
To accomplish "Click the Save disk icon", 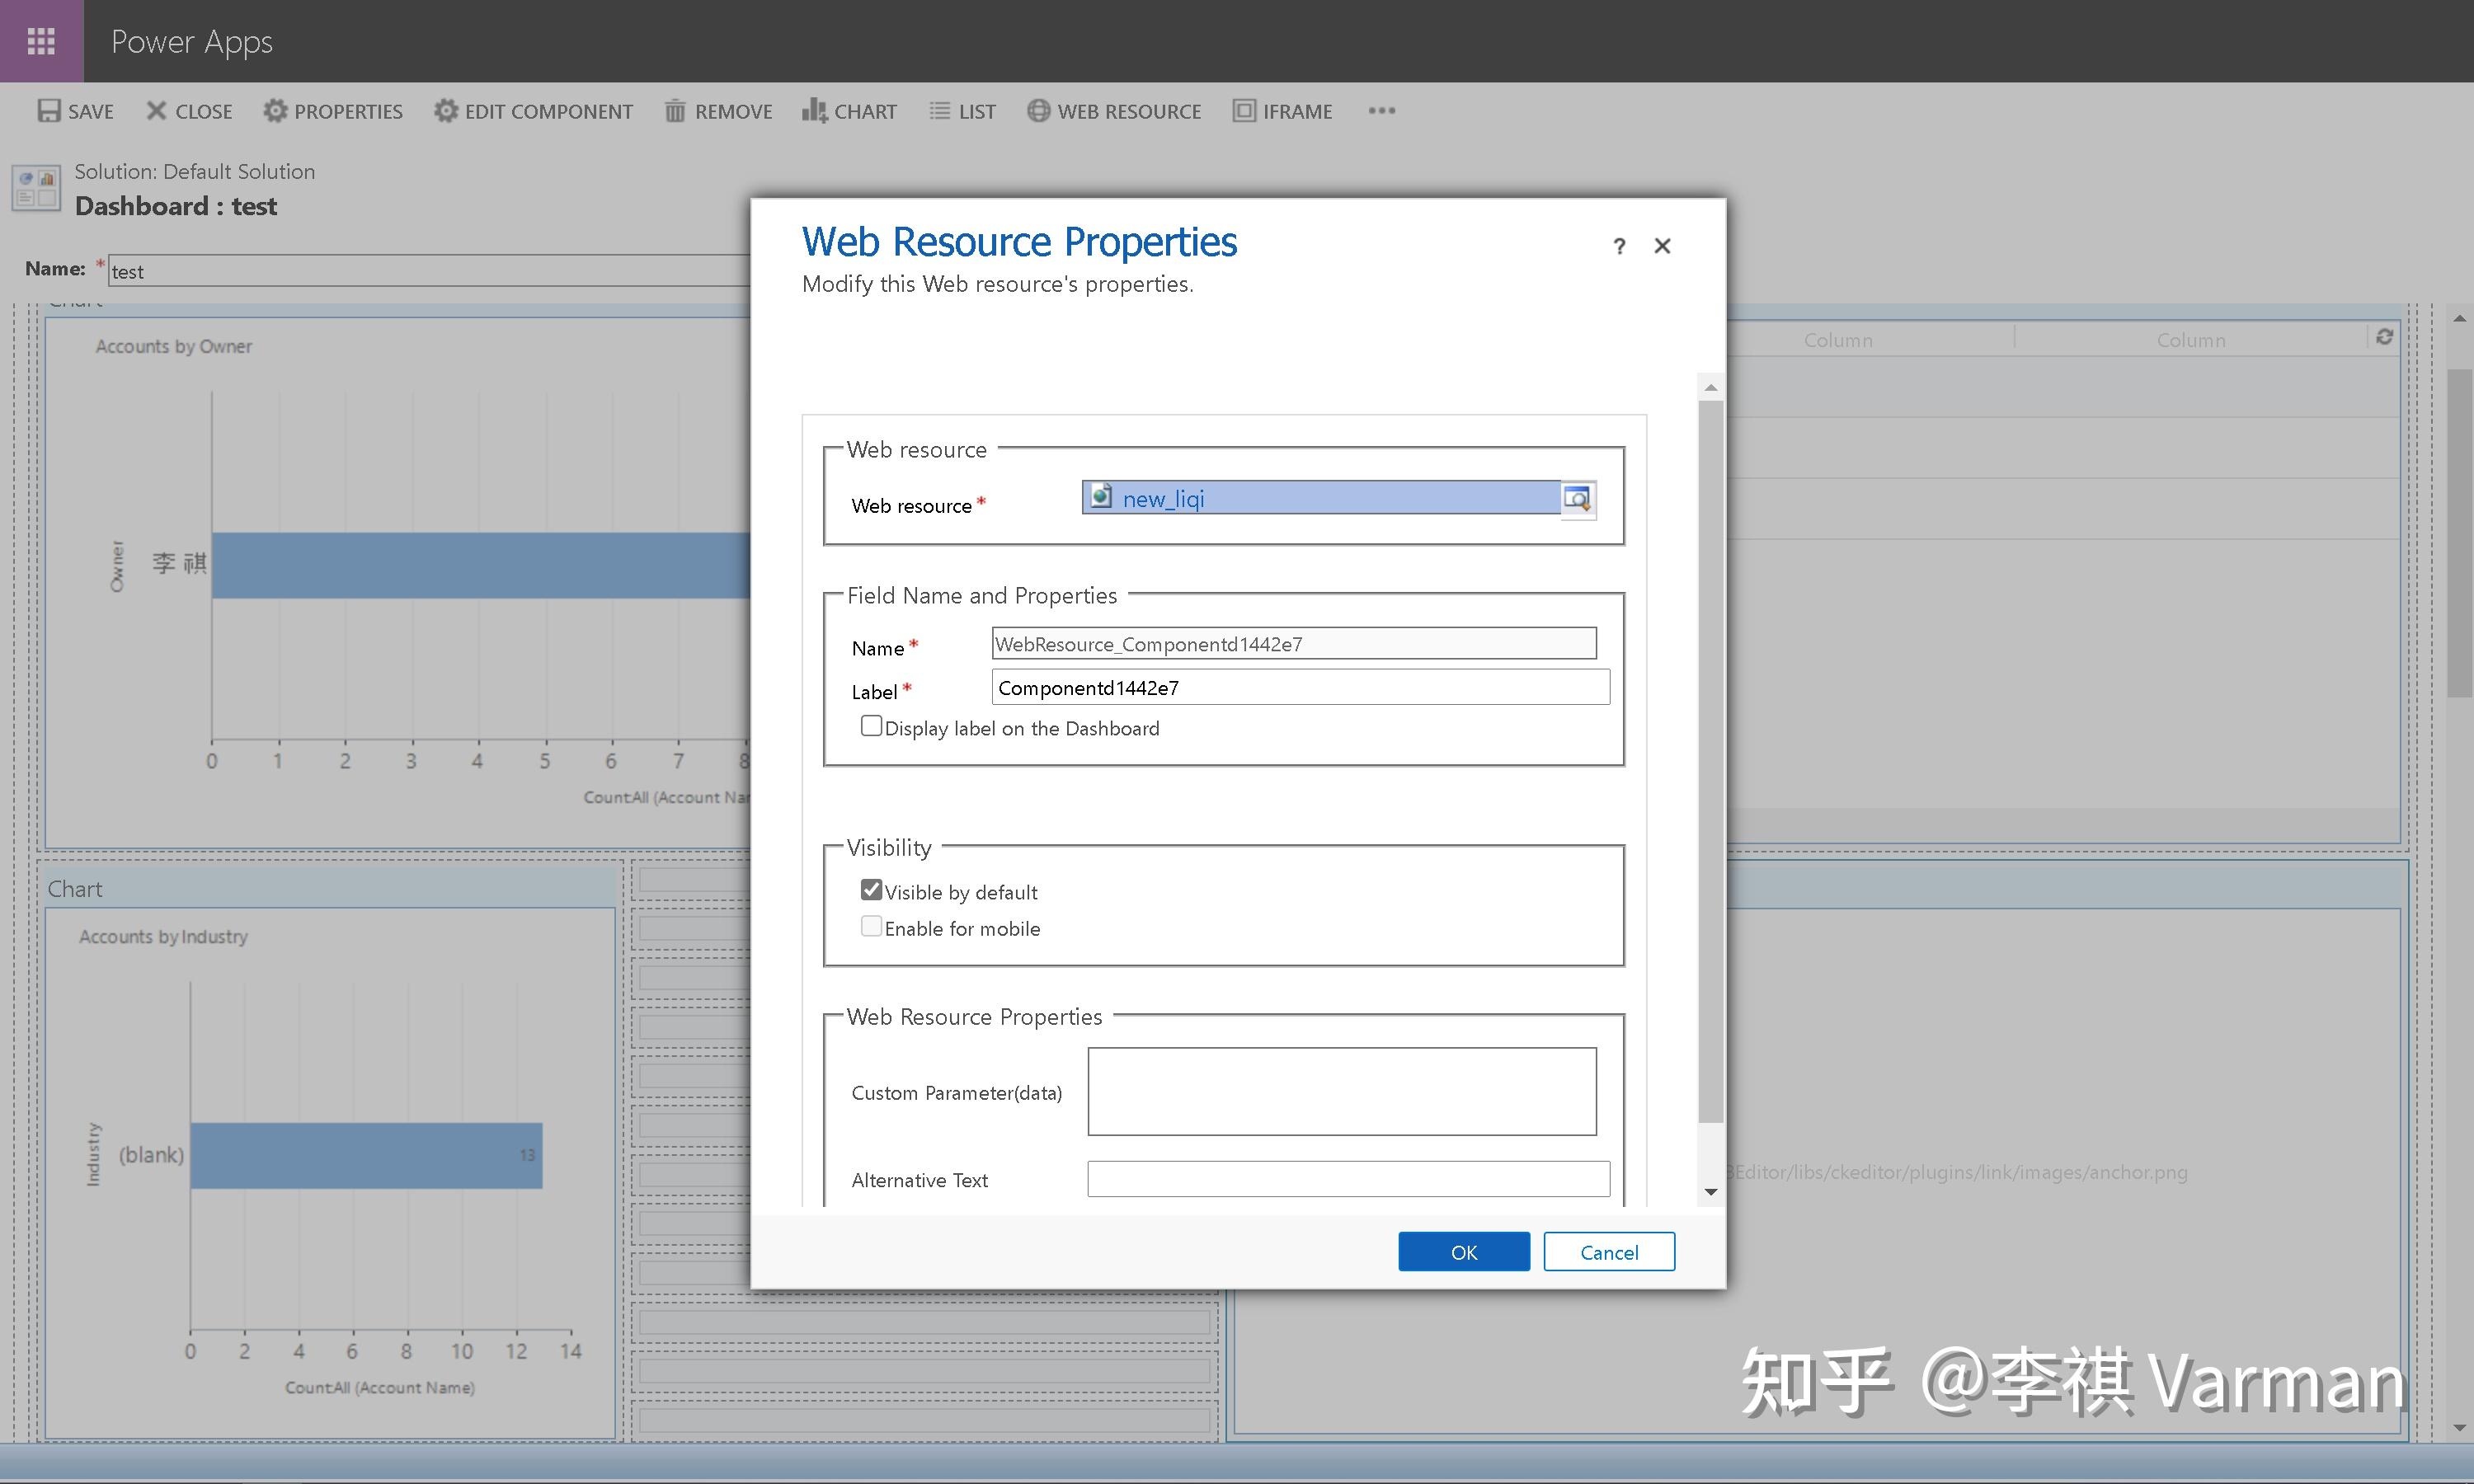I will tap(49, 111).
